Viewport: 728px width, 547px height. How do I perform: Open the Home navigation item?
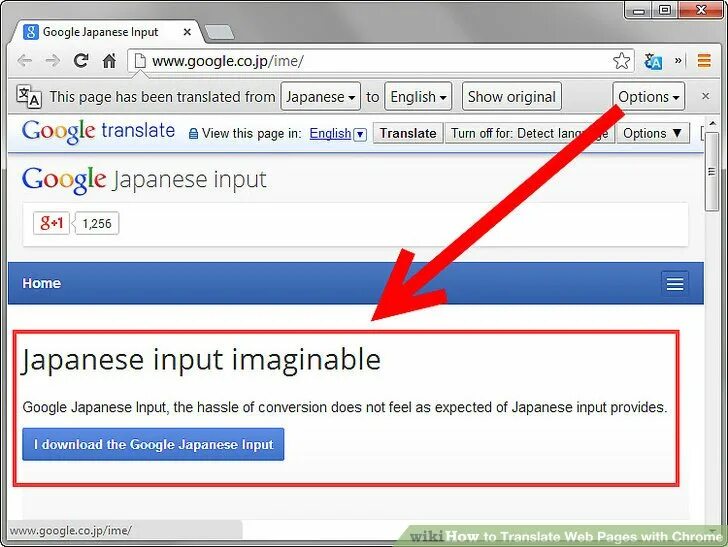pyautogui.click(x=41, y=283)
